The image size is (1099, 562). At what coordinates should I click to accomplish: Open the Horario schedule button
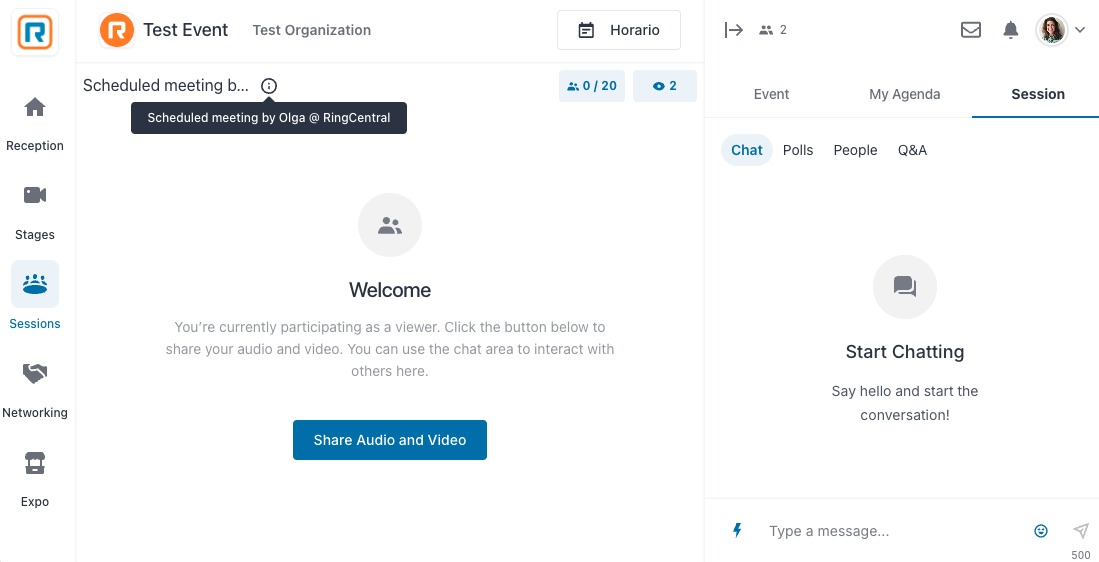619,30
